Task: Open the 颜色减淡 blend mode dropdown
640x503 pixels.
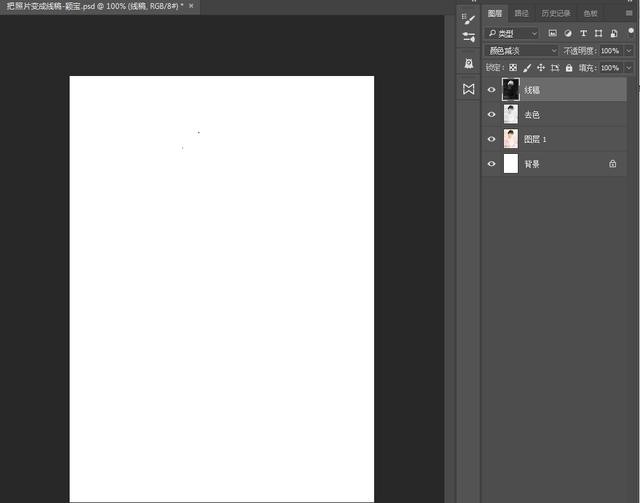Action: tap(521, 51)
